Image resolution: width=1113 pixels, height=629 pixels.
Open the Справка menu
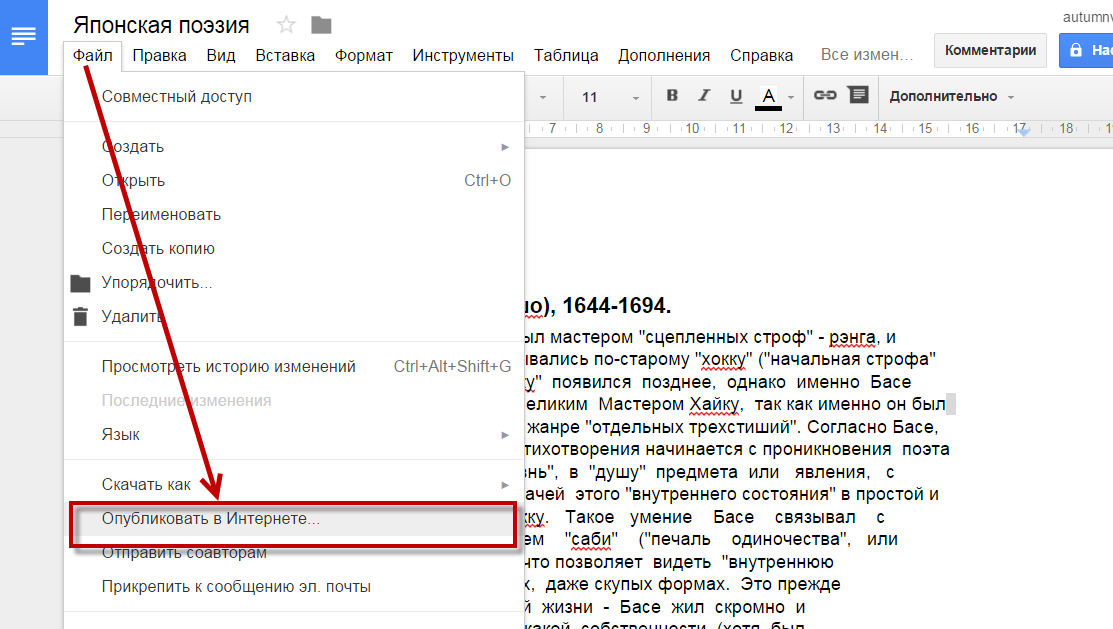coord(761,56)
